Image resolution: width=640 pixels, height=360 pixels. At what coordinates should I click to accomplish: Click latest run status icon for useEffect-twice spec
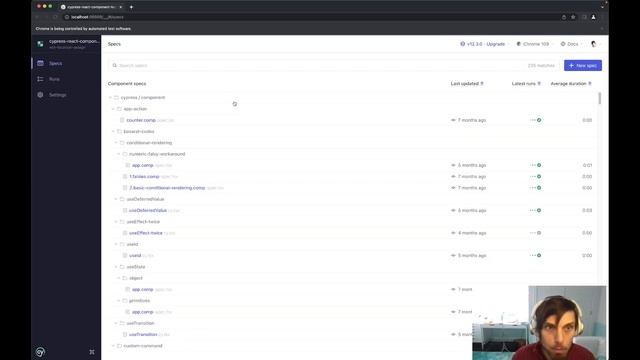click(539, 233)
